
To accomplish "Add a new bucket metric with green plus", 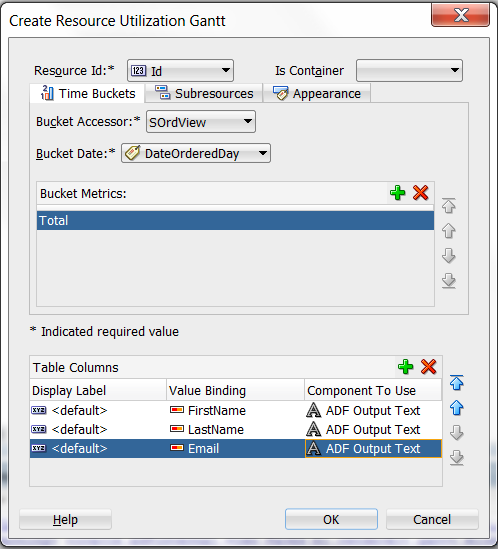I will click(x=397, y=193).
